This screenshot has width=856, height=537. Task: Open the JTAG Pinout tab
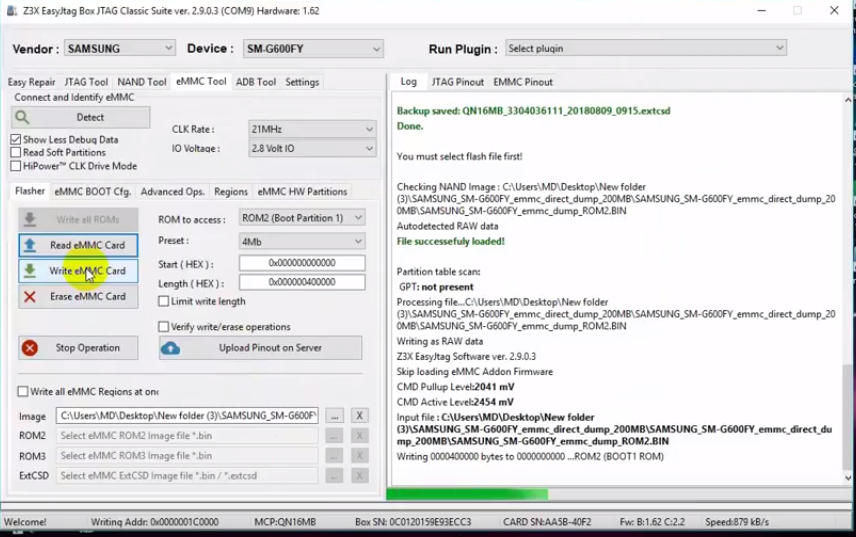(457, 82)
